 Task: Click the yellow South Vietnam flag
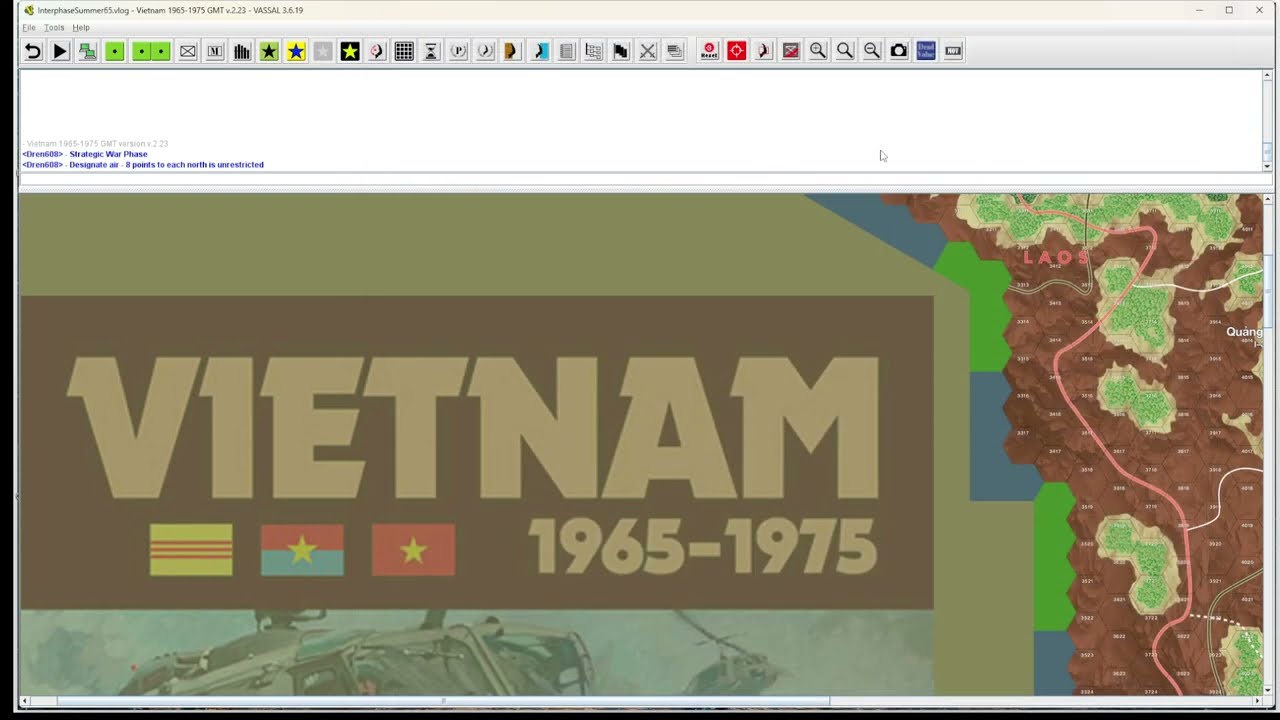(x=191, y=549)
